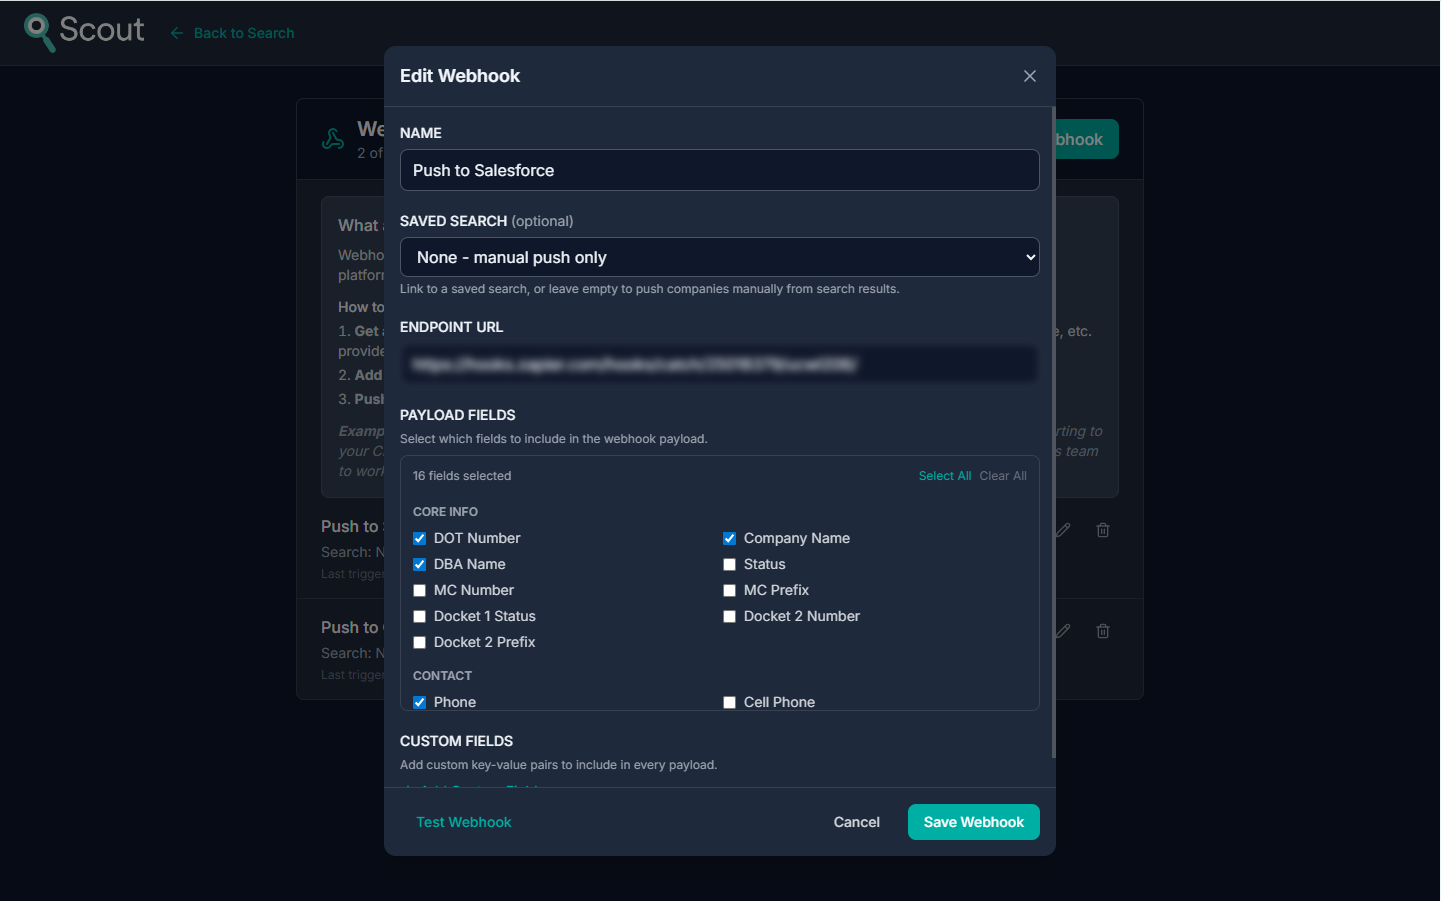Click the trash icon on the second webhook row
Viewport: 1441px width, 901px height.
pos(1103,630)
